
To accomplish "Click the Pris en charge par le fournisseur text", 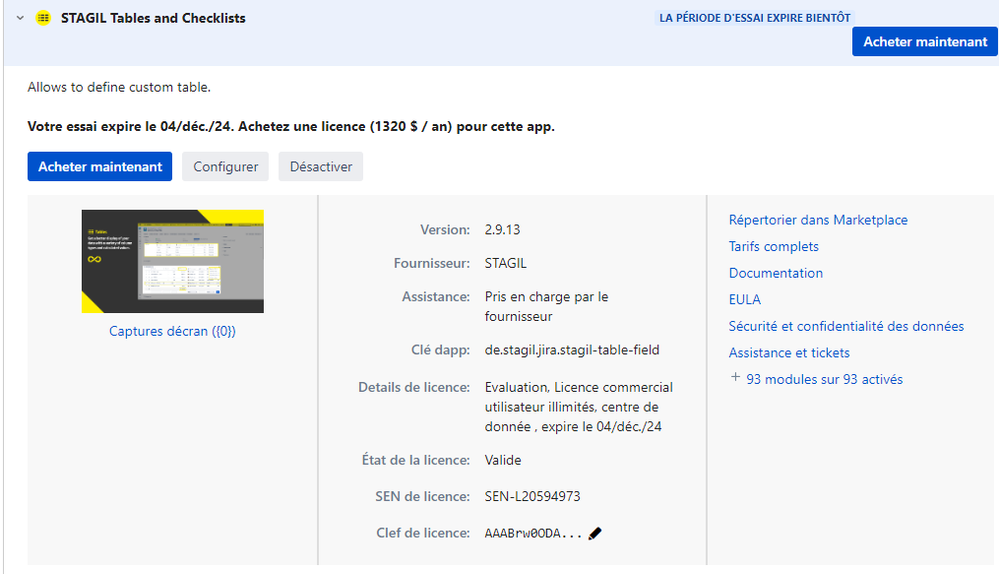I will coord(546,306).
